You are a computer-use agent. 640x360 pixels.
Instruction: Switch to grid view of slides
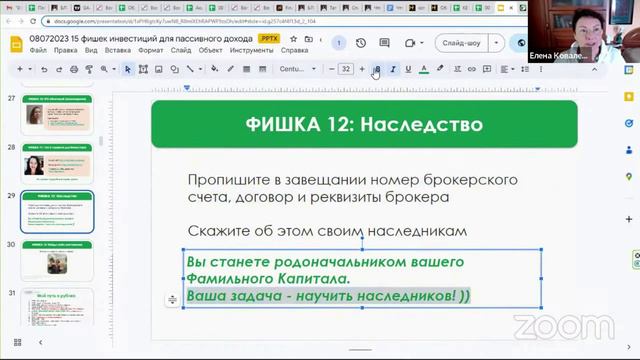(x=18, y=342)
